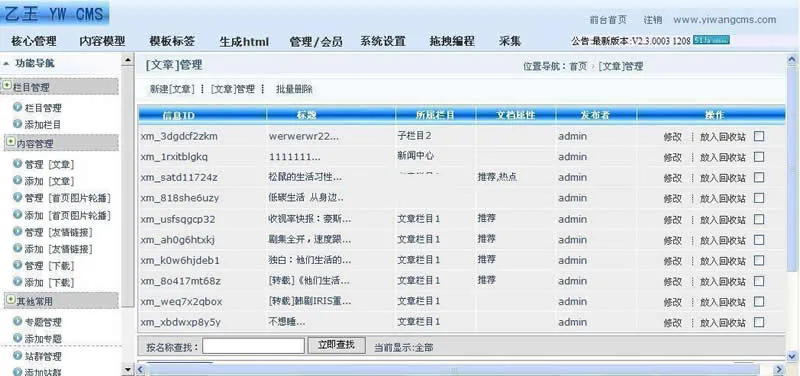Click the main vertical scrollbar up arrow
800x376 pixels.
pos(792,60)
